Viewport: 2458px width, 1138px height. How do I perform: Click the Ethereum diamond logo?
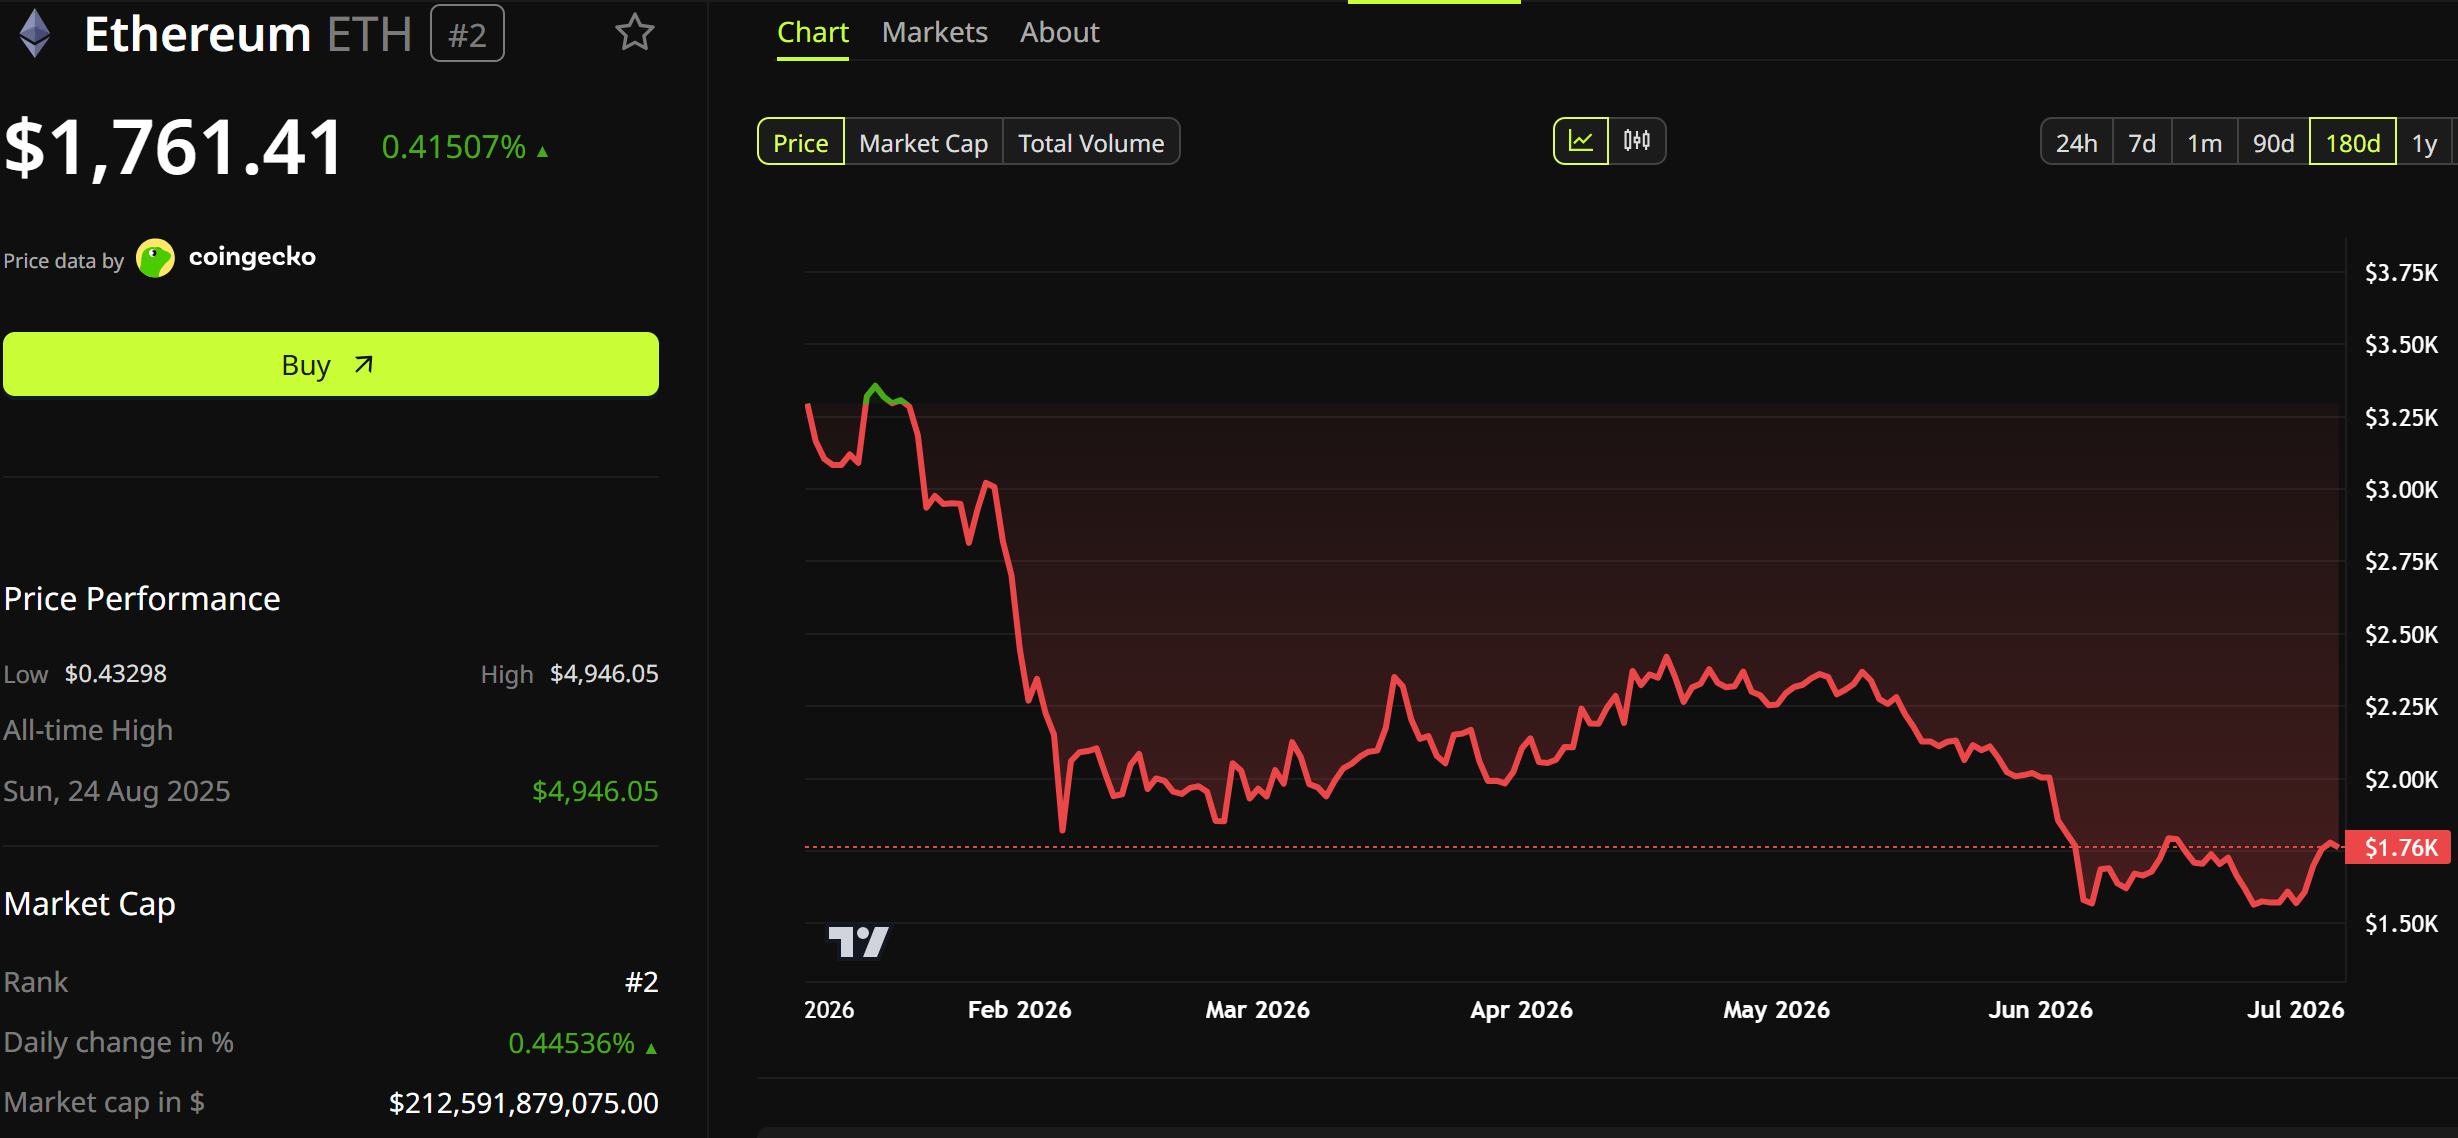click(x=35, y=33)
